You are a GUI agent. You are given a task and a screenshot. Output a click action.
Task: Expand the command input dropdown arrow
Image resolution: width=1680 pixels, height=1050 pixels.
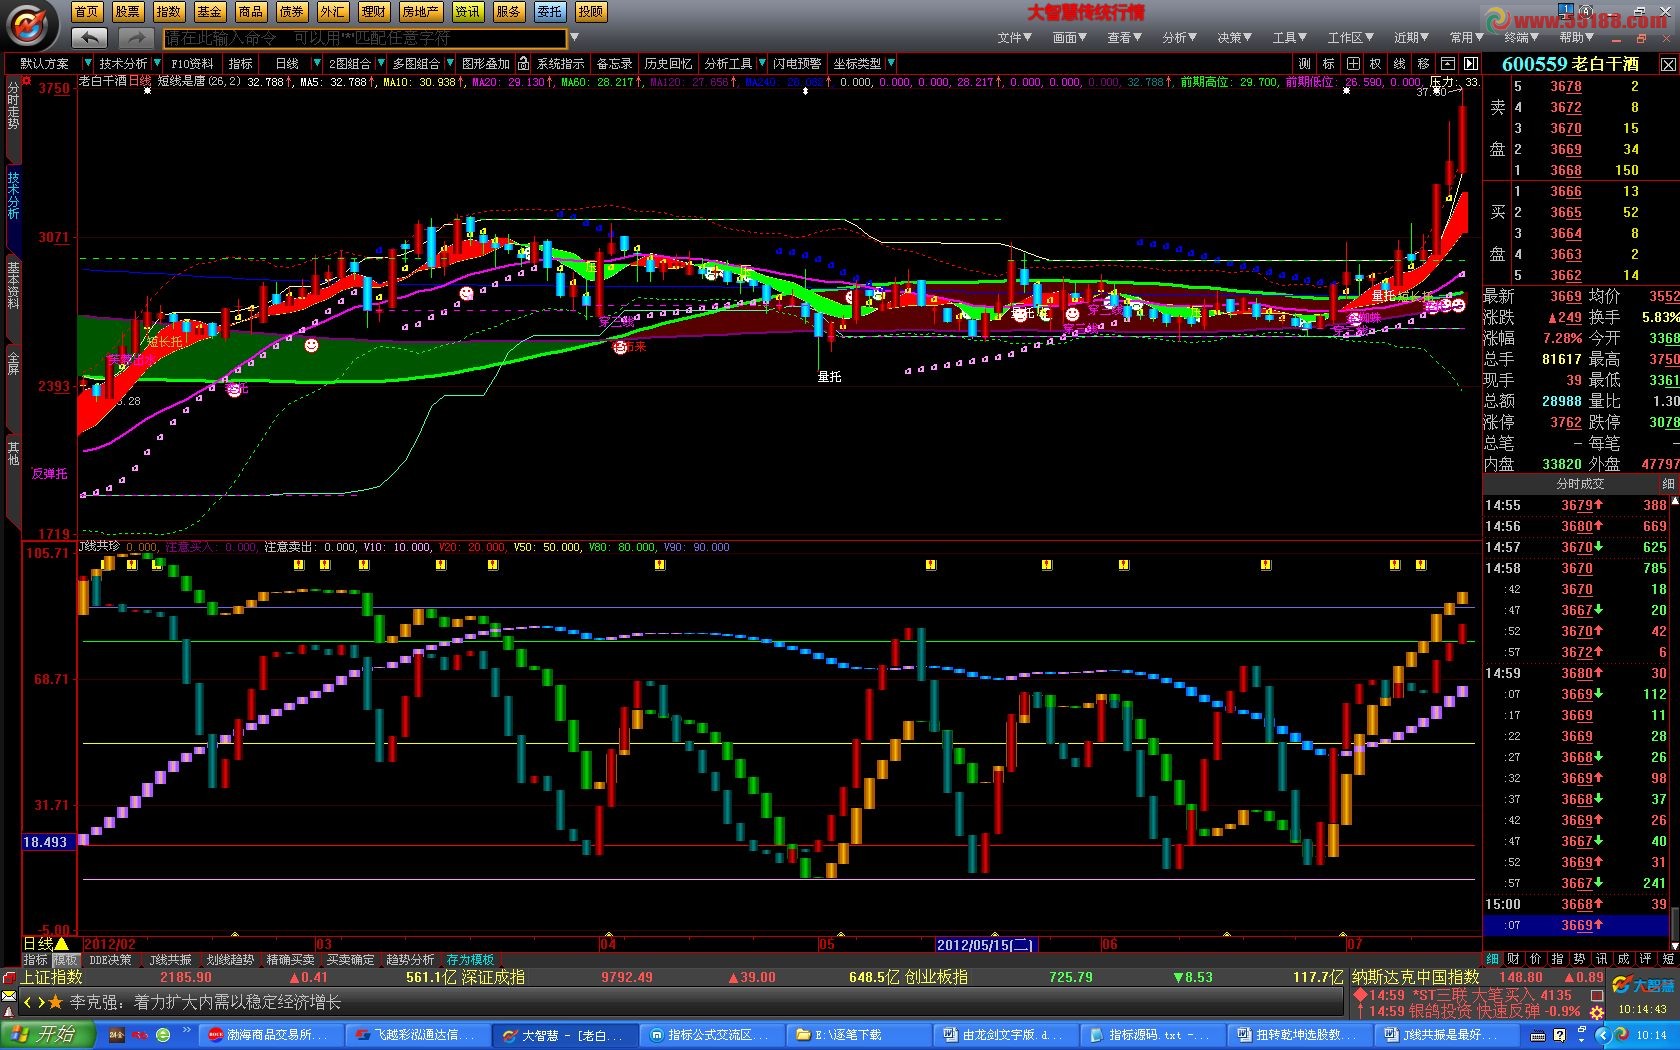point(574,38)
